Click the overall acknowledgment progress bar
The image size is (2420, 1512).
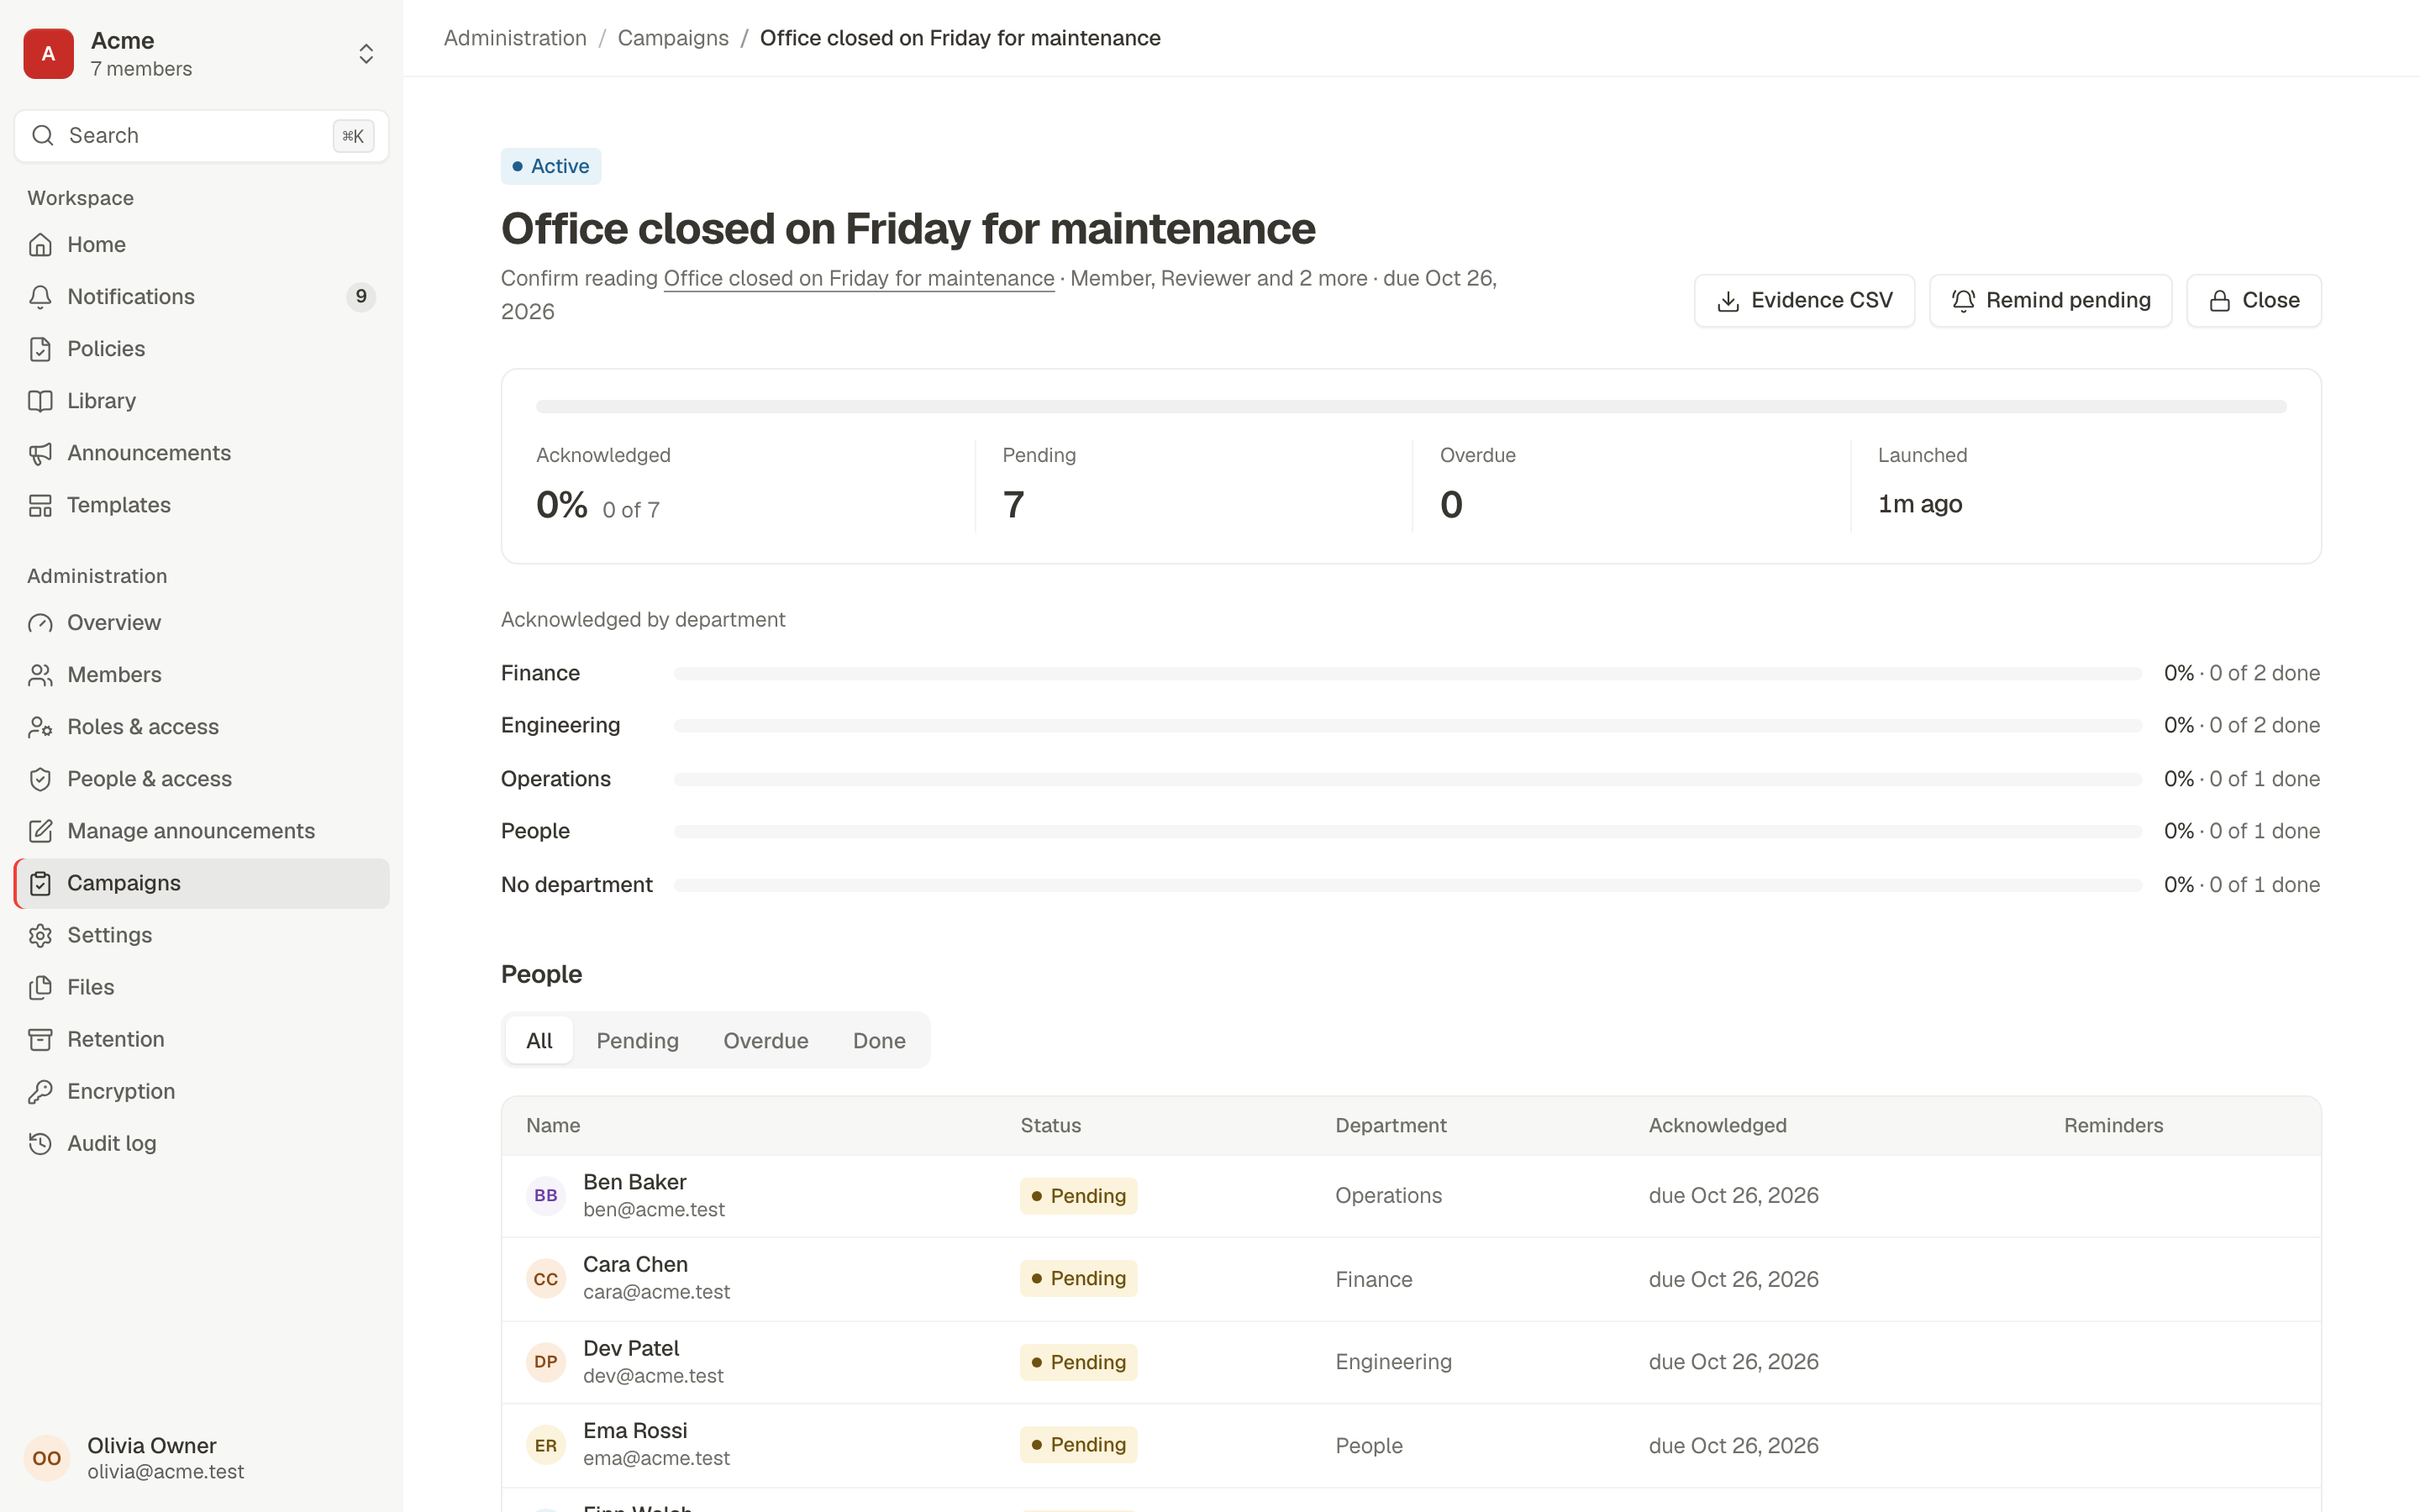tap(1411, 406)
